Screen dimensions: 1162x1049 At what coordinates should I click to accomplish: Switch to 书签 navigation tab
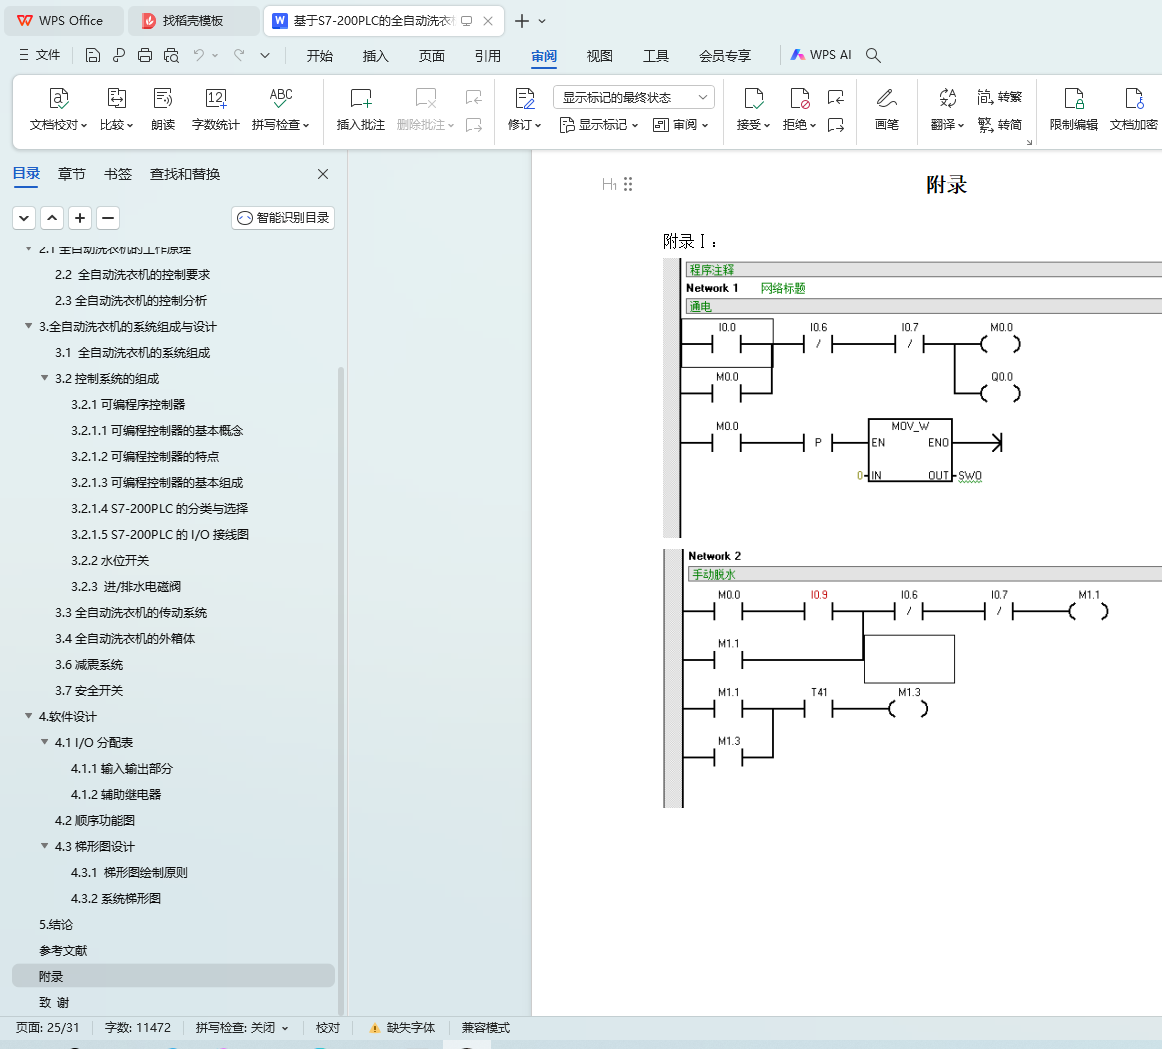tap(118, 174)
